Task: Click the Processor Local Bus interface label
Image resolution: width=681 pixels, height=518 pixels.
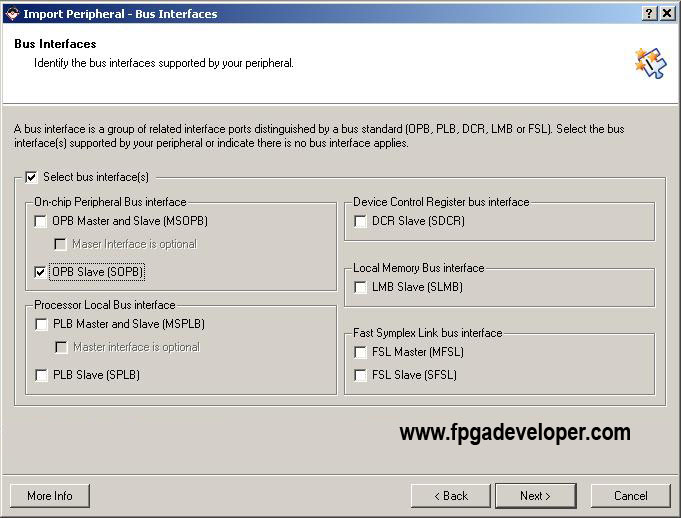Action: point(105,305)
